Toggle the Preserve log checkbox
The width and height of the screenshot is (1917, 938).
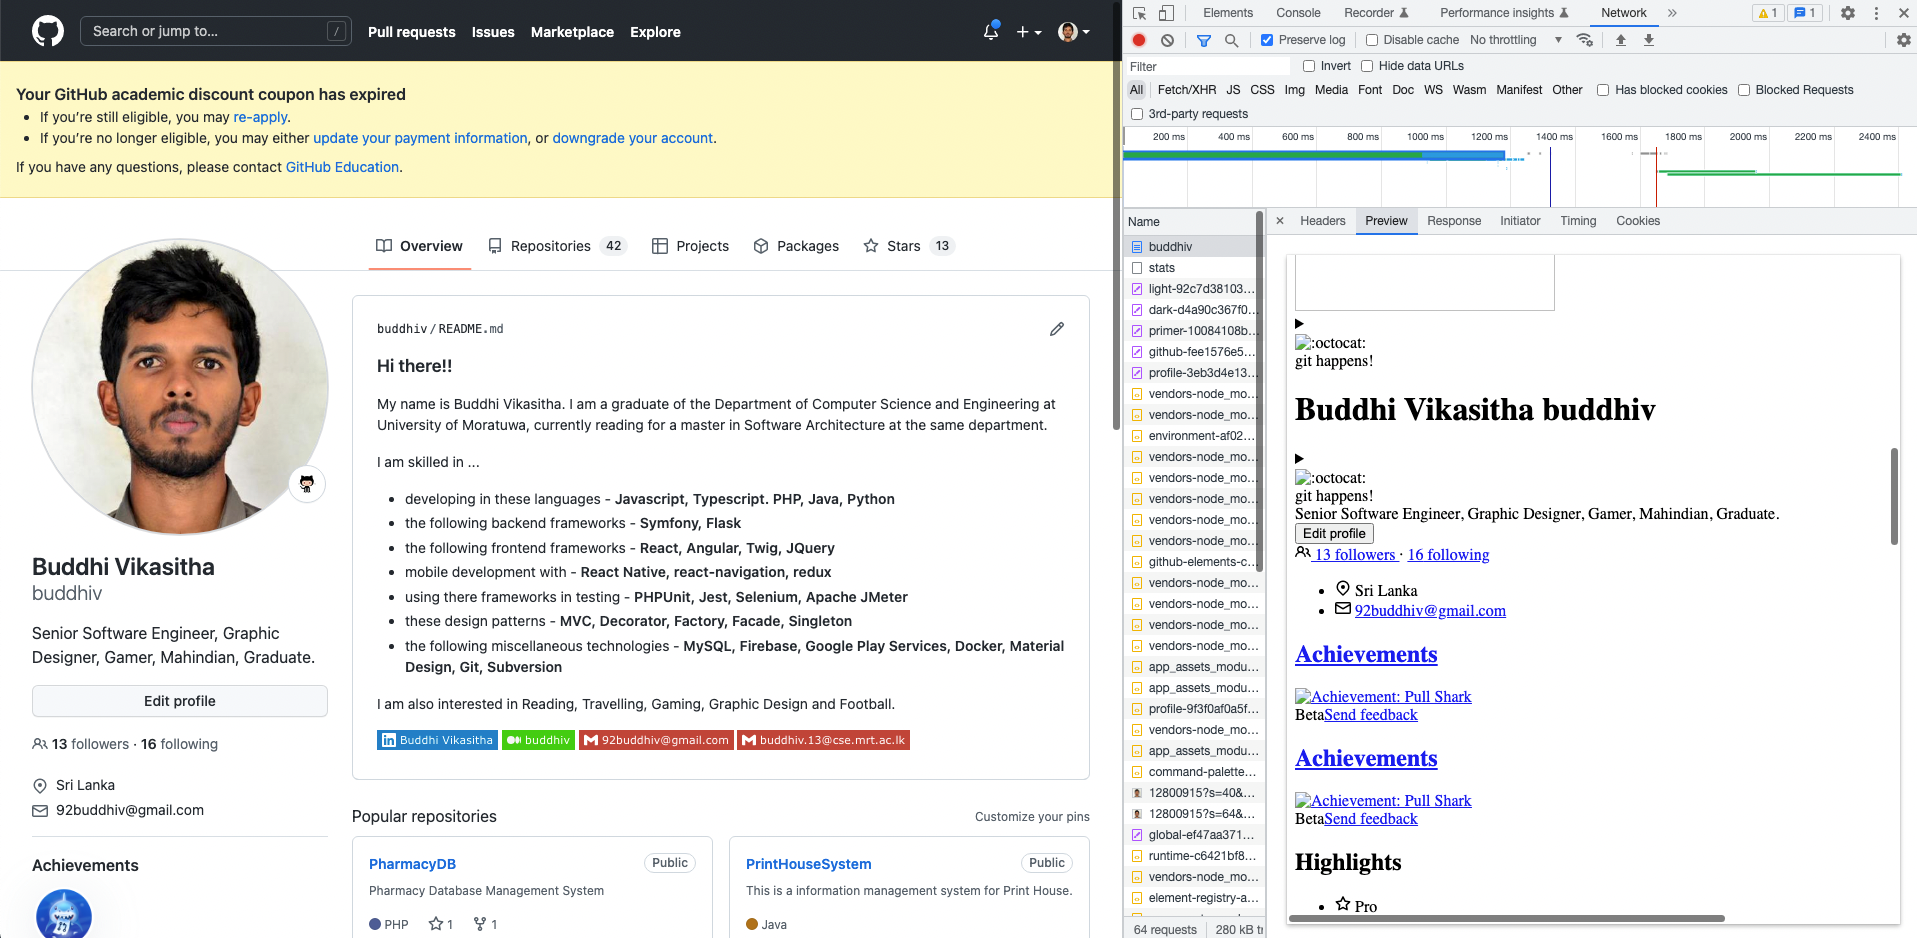pos(1267,40)
